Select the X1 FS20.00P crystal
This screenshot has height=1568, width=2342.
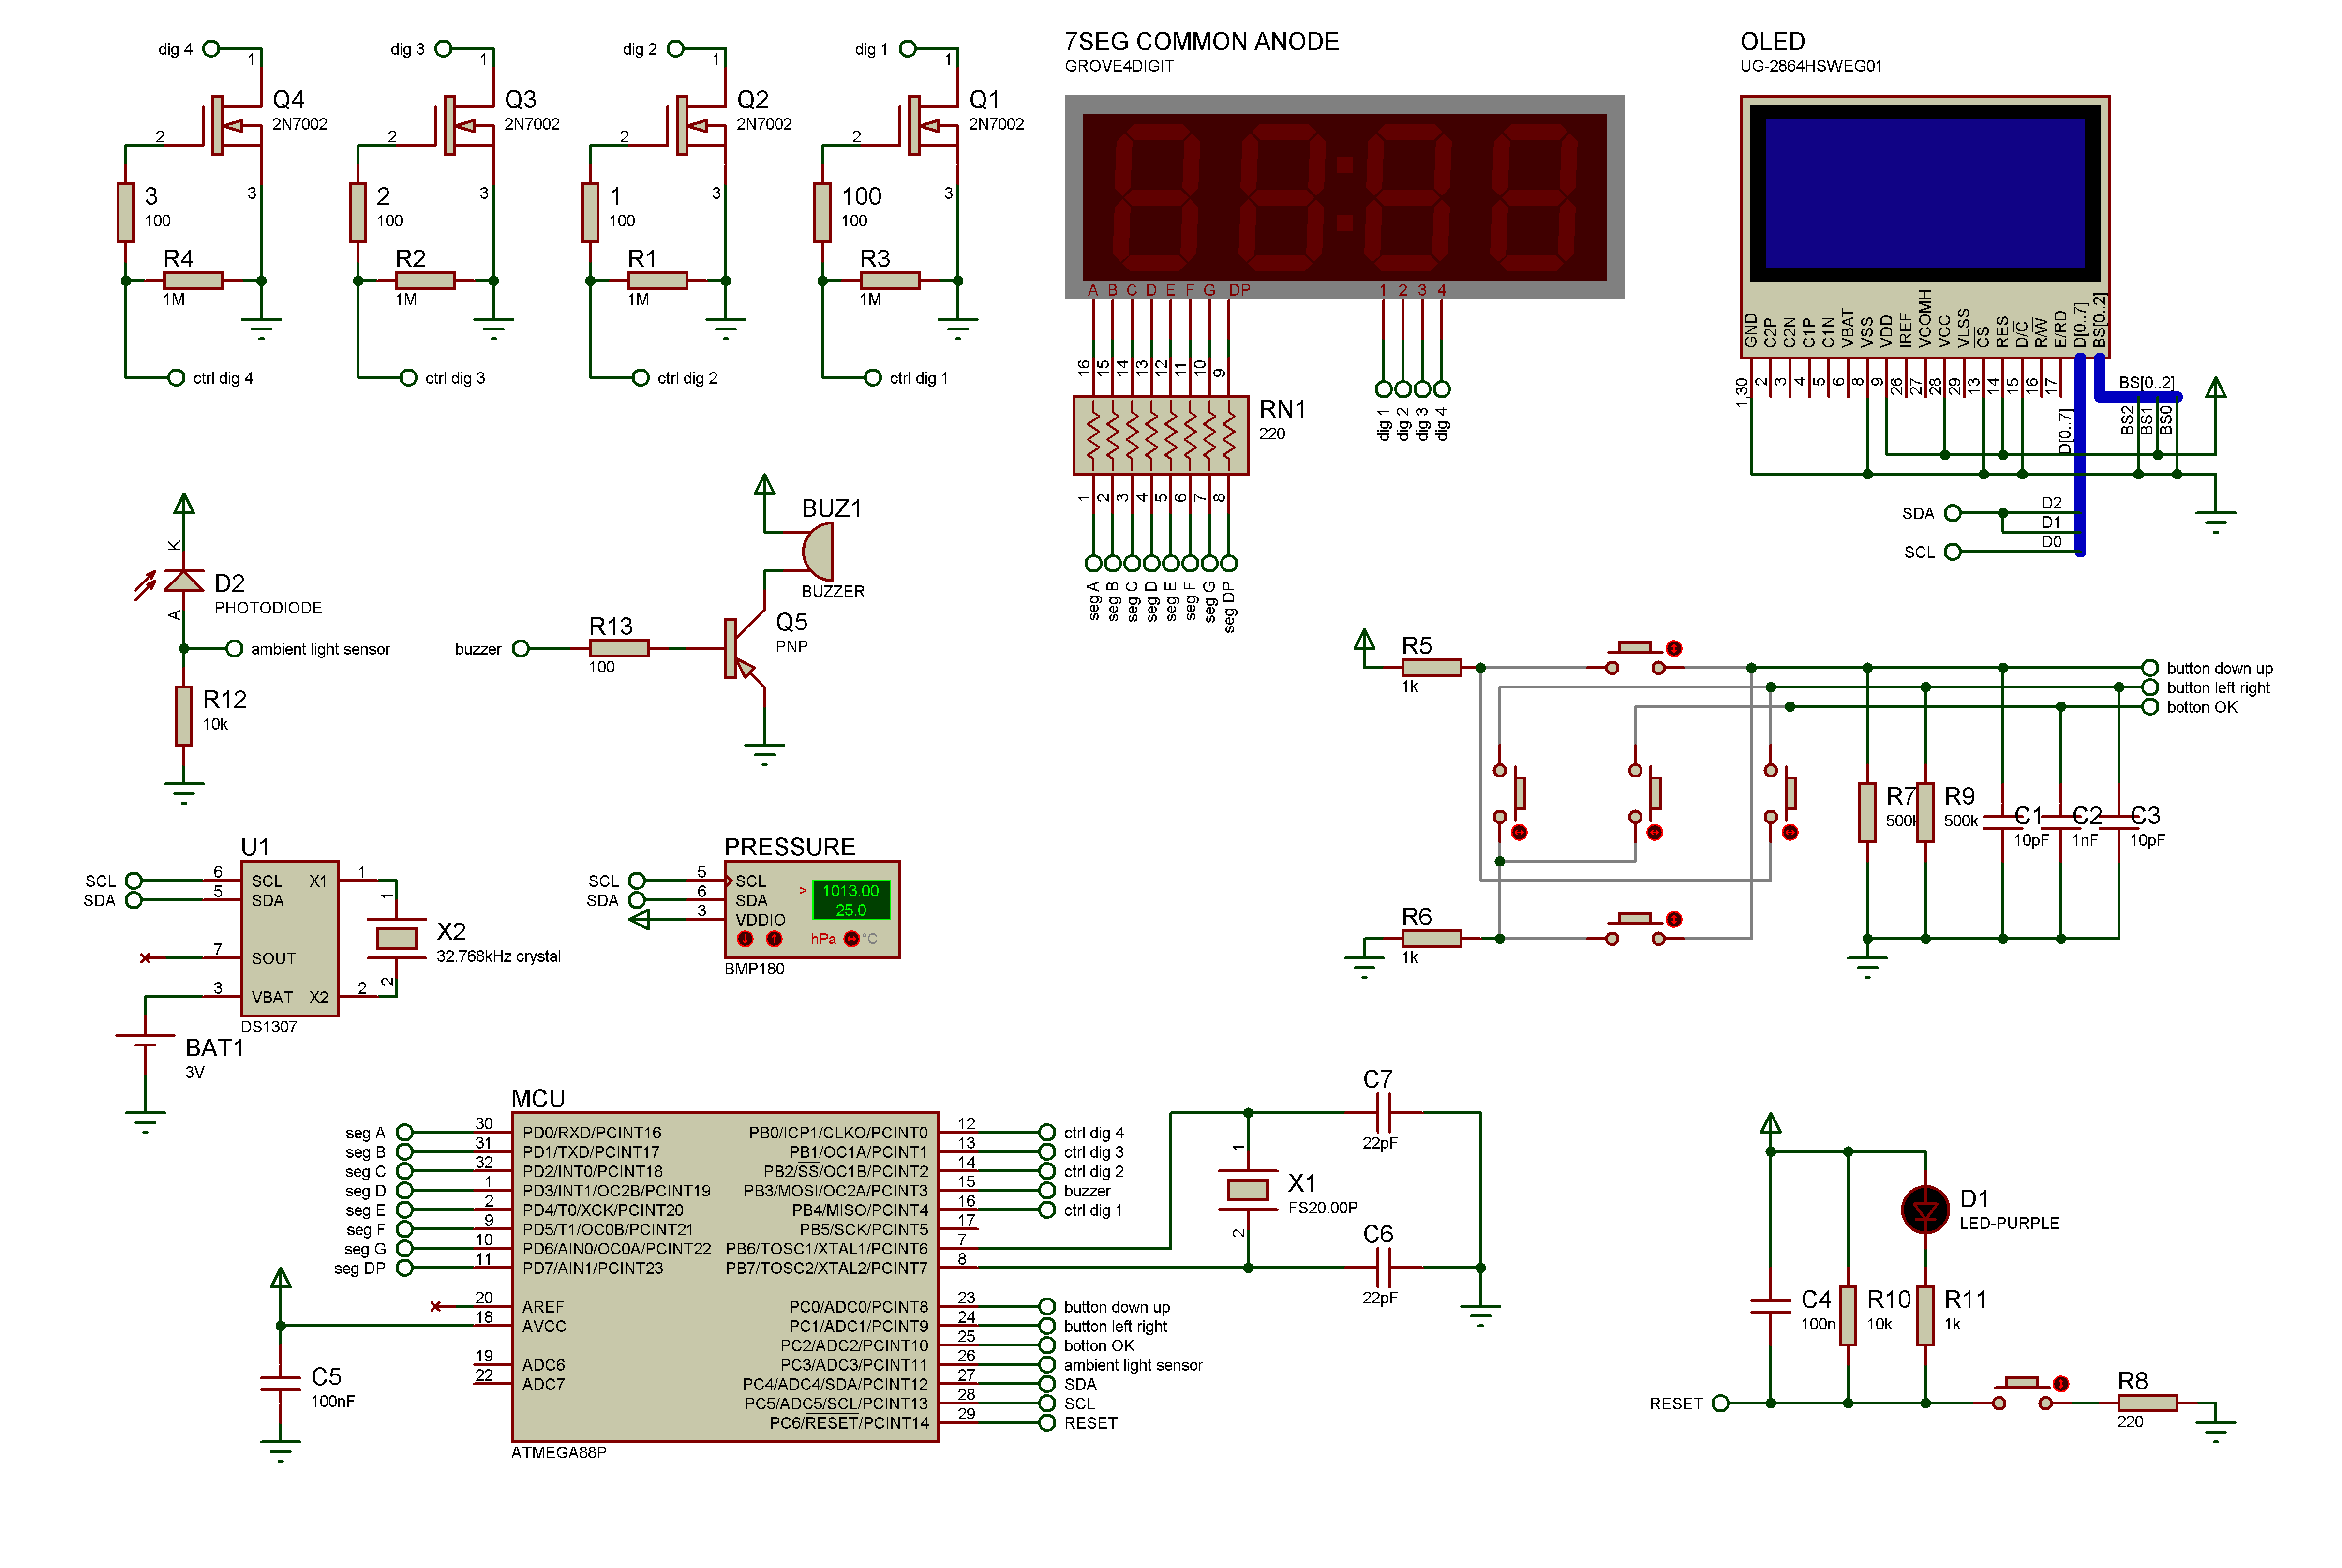[1247, 1190]
